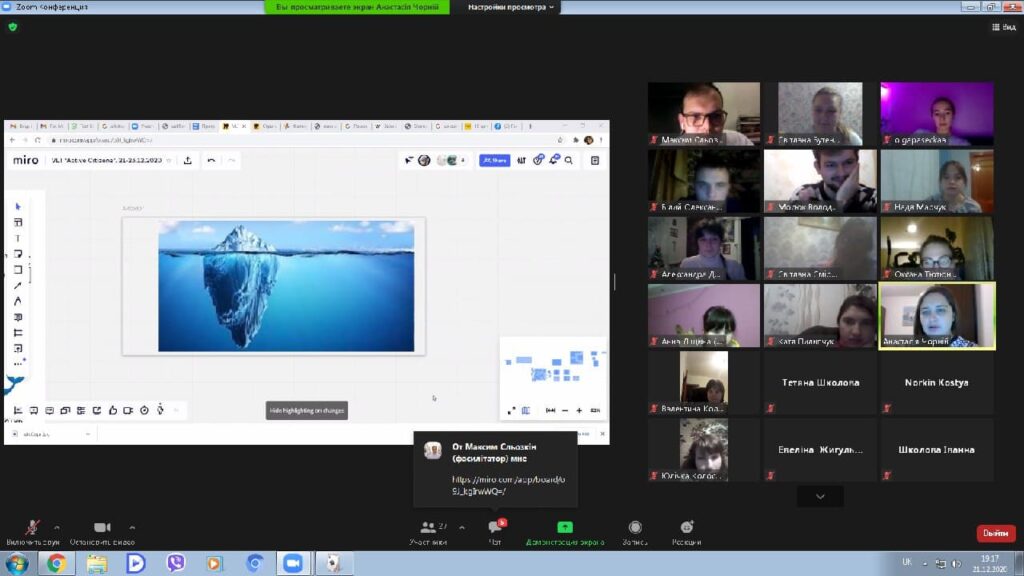The height and width of the screenshot is (576, 1024).
Task: Open the Reactions menu
Action: pyautogui.click(x=687, y=528)
